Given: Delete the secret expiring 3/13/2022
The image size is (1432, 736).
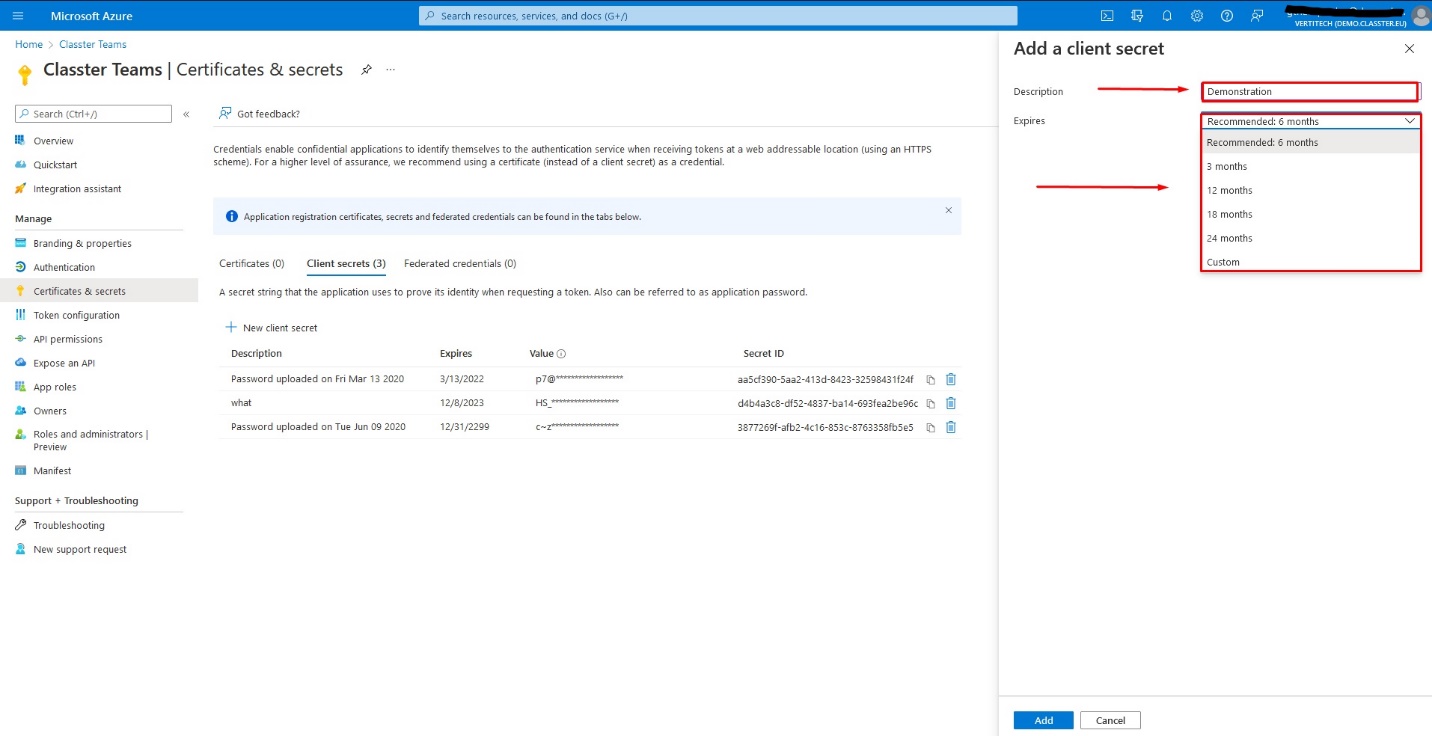Looking at the screenshot, I should 951,379.
